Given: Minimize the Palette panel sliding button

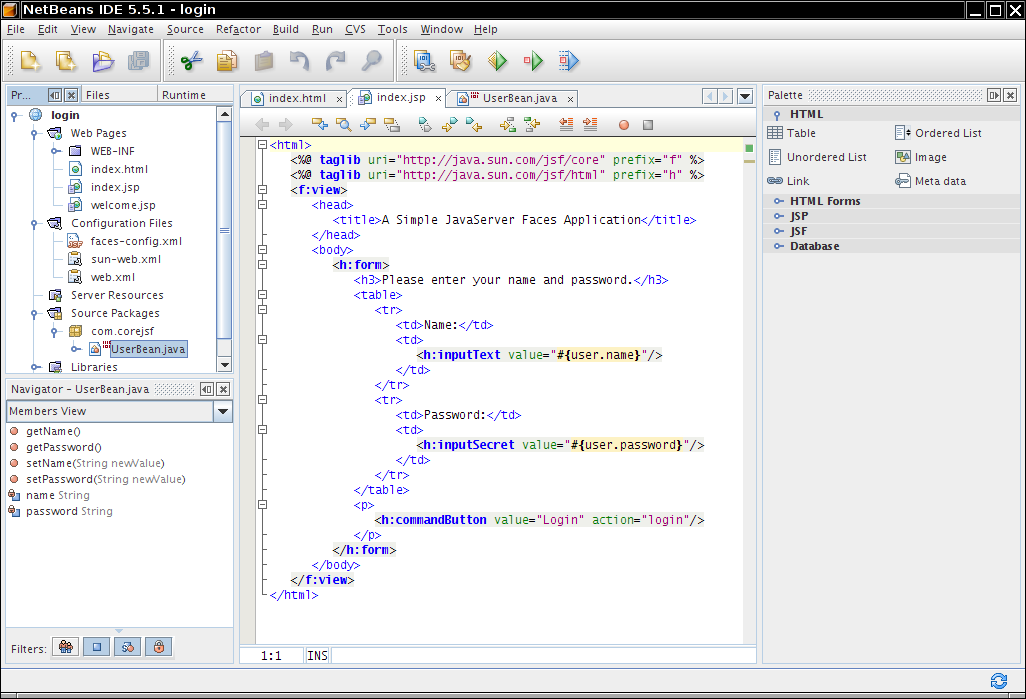Looking at the screenshot, I should pos(993,95).
